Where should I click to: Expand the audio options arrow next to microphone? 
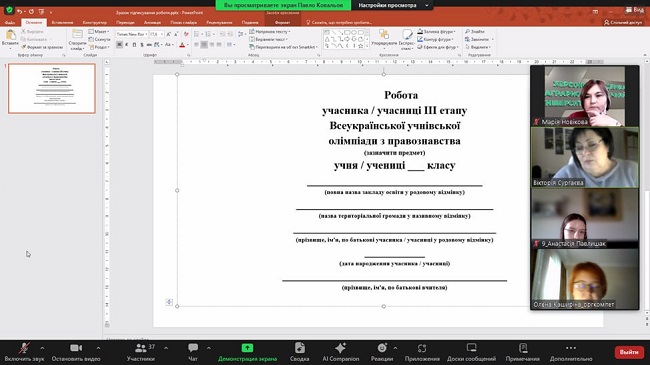42,348
